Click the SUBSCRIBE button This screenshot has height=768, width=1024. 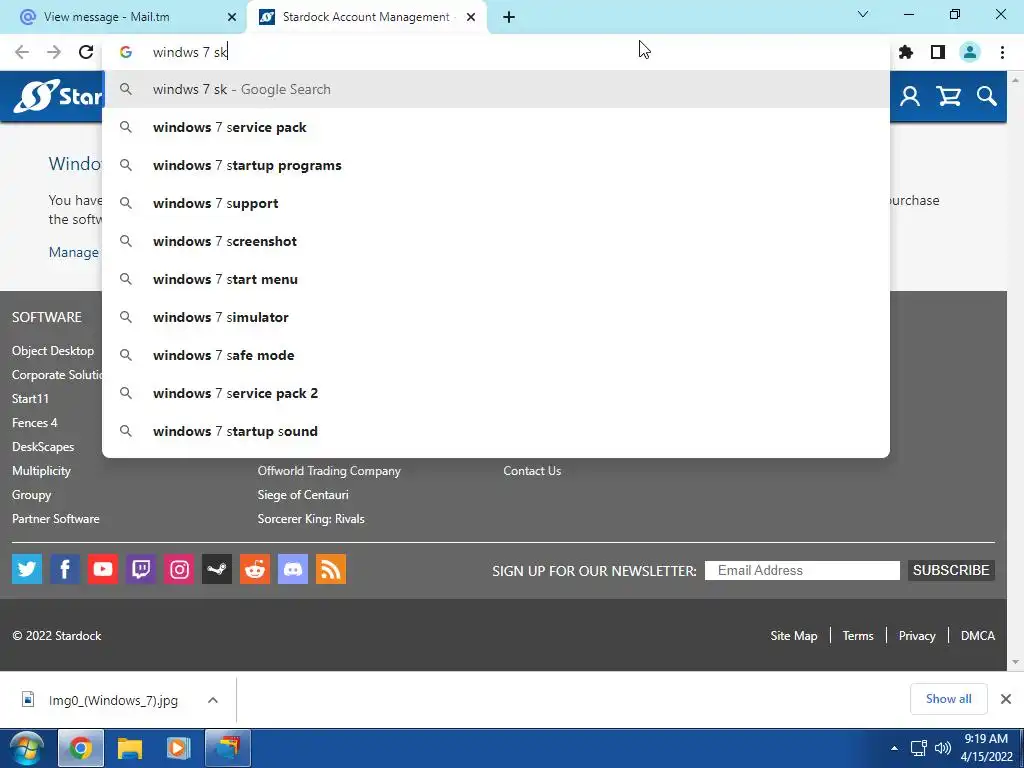(x=951, y=570)
